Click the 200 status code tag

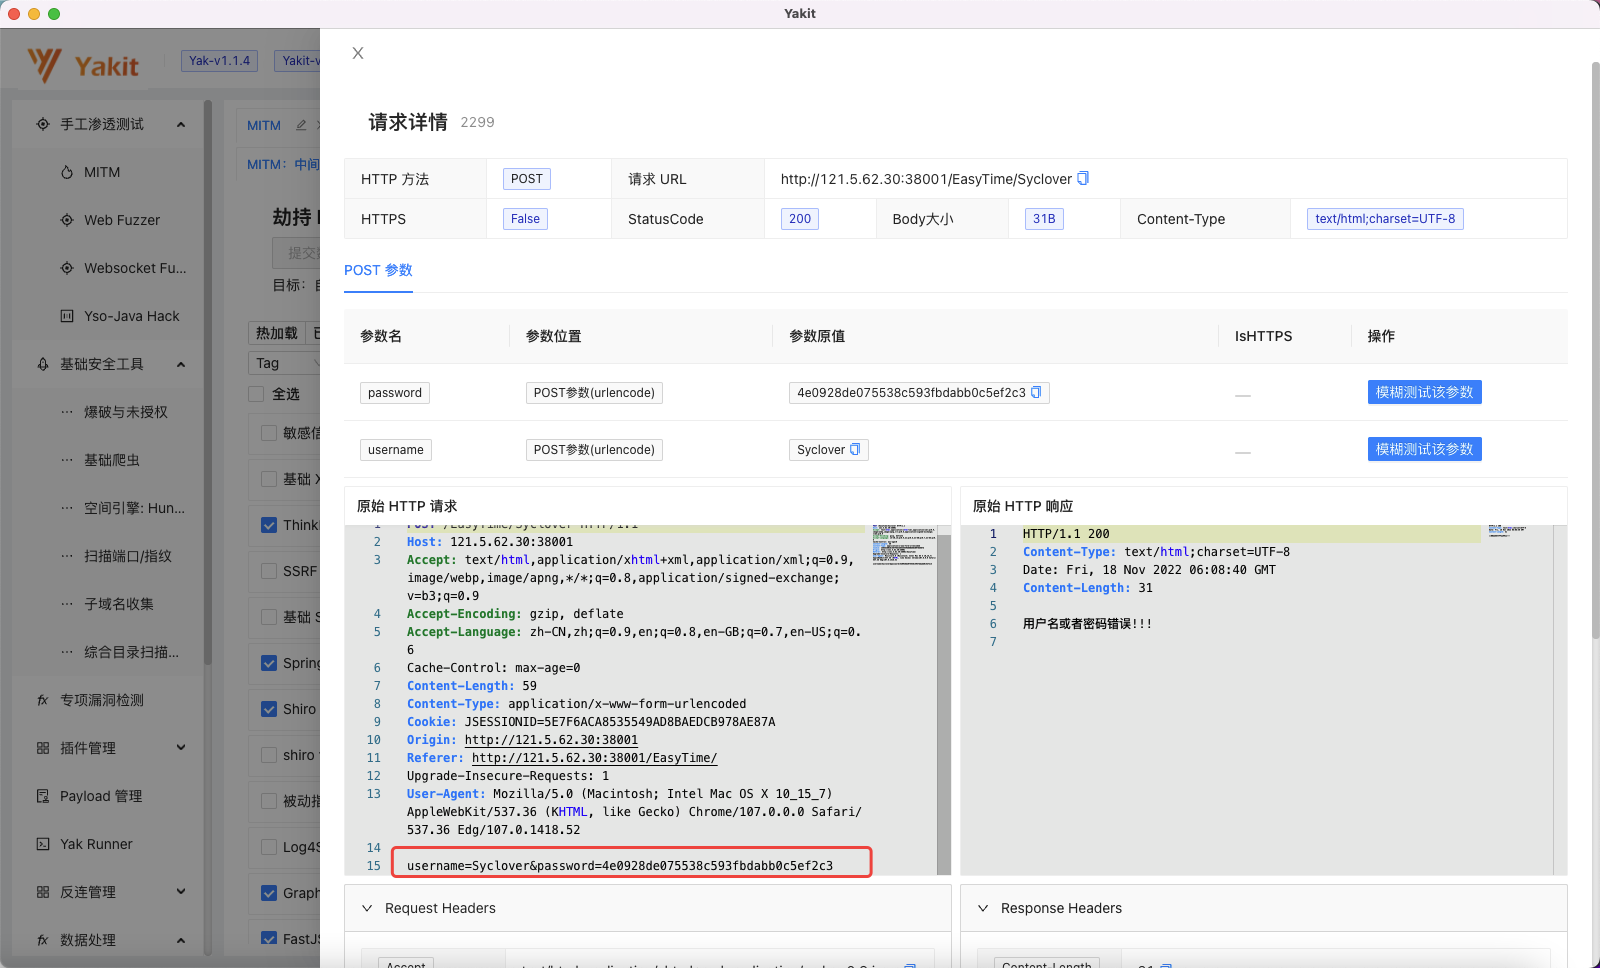(800, 219)
